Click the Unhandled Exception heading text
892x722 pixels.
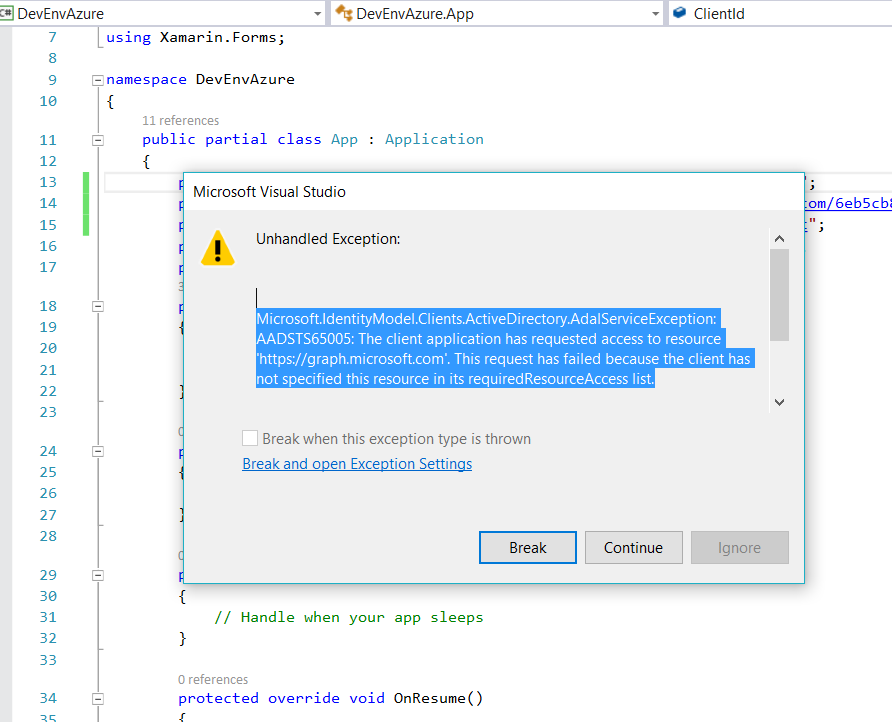328,239
